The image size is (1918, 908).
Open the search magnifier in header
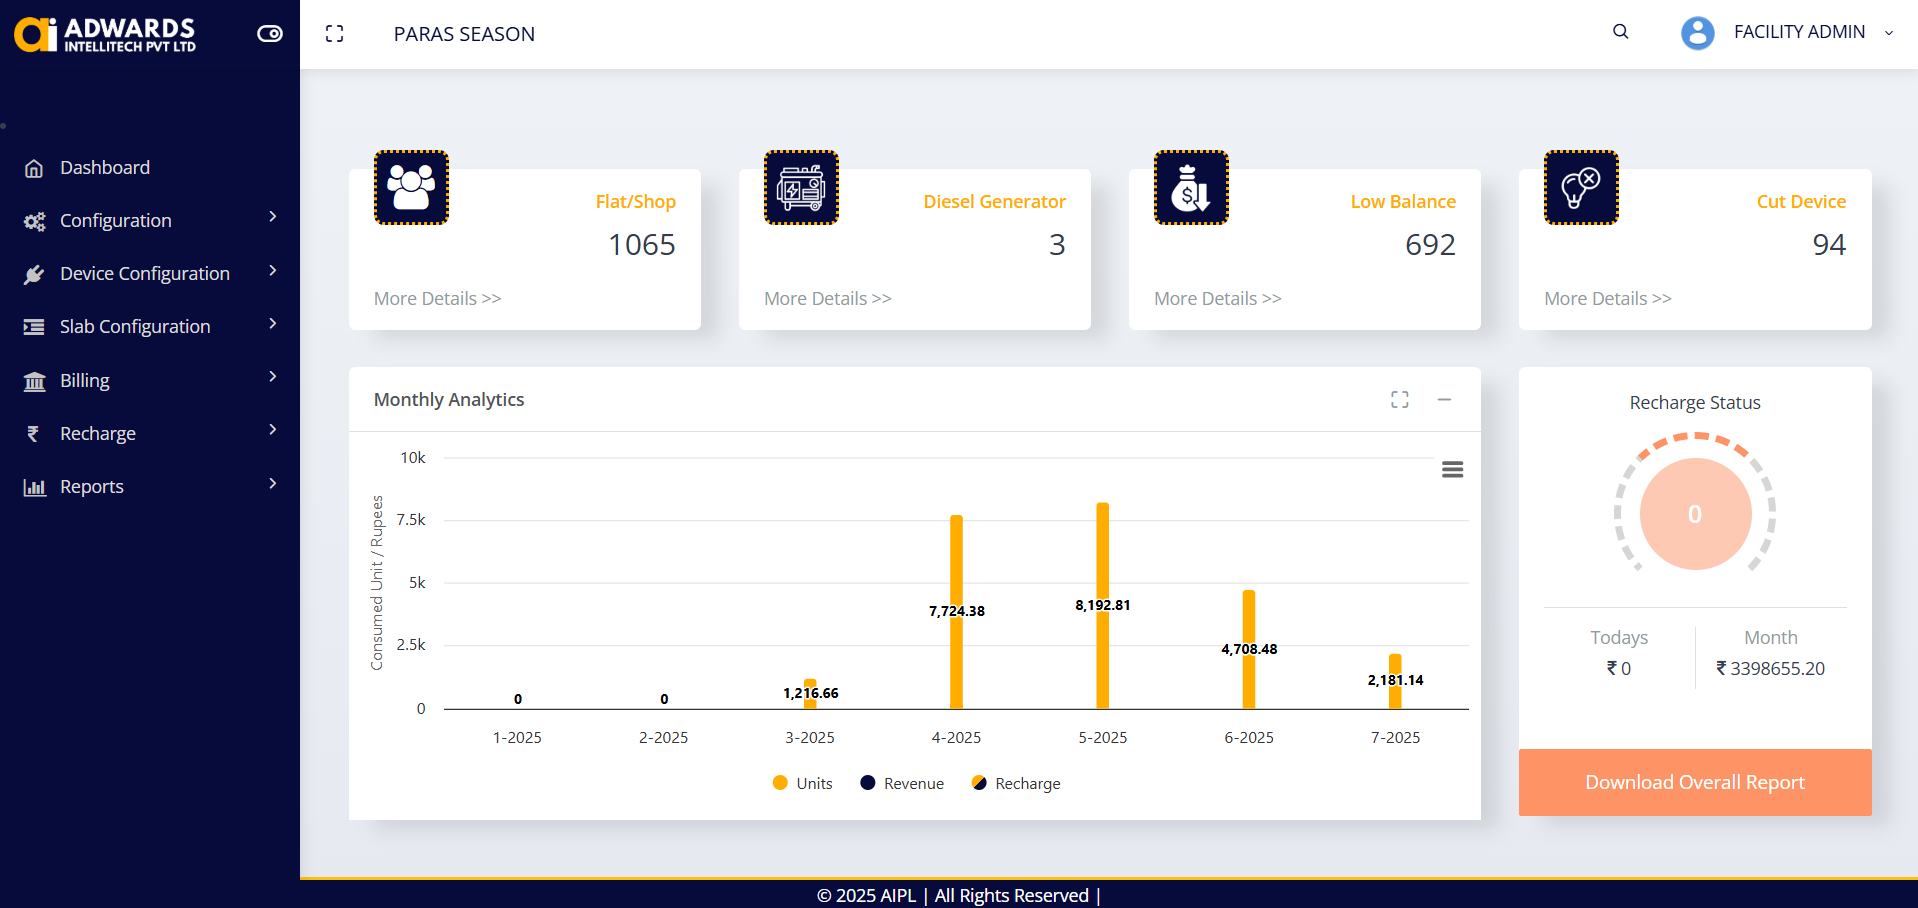click(1621, 32)
